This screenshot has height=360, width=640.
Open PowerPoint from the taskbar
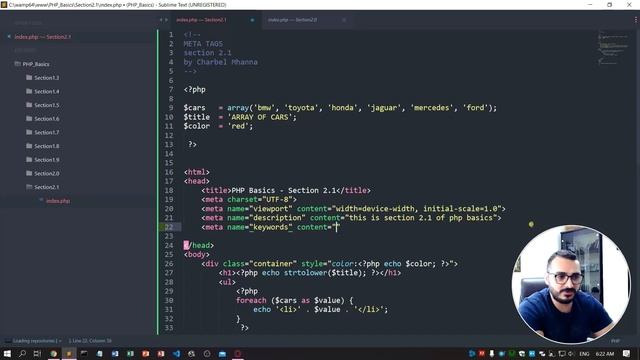click(x=145, y=353)
